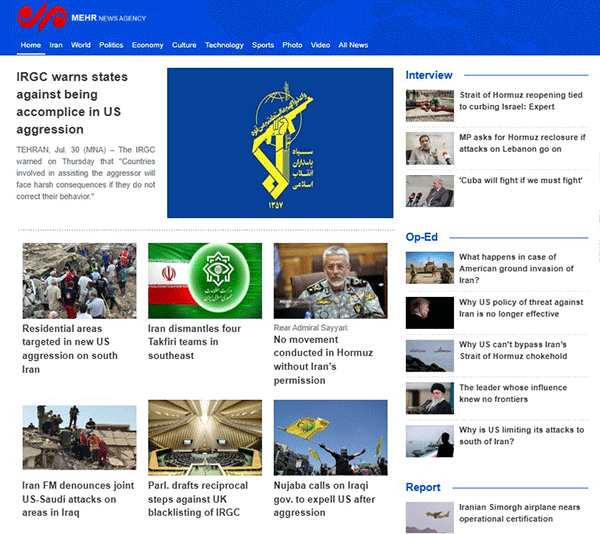Click the warships thumbnail for the Hormuz chokehold op-ed
This screenshot has width=600, height=534.
(x=430, y=356)
